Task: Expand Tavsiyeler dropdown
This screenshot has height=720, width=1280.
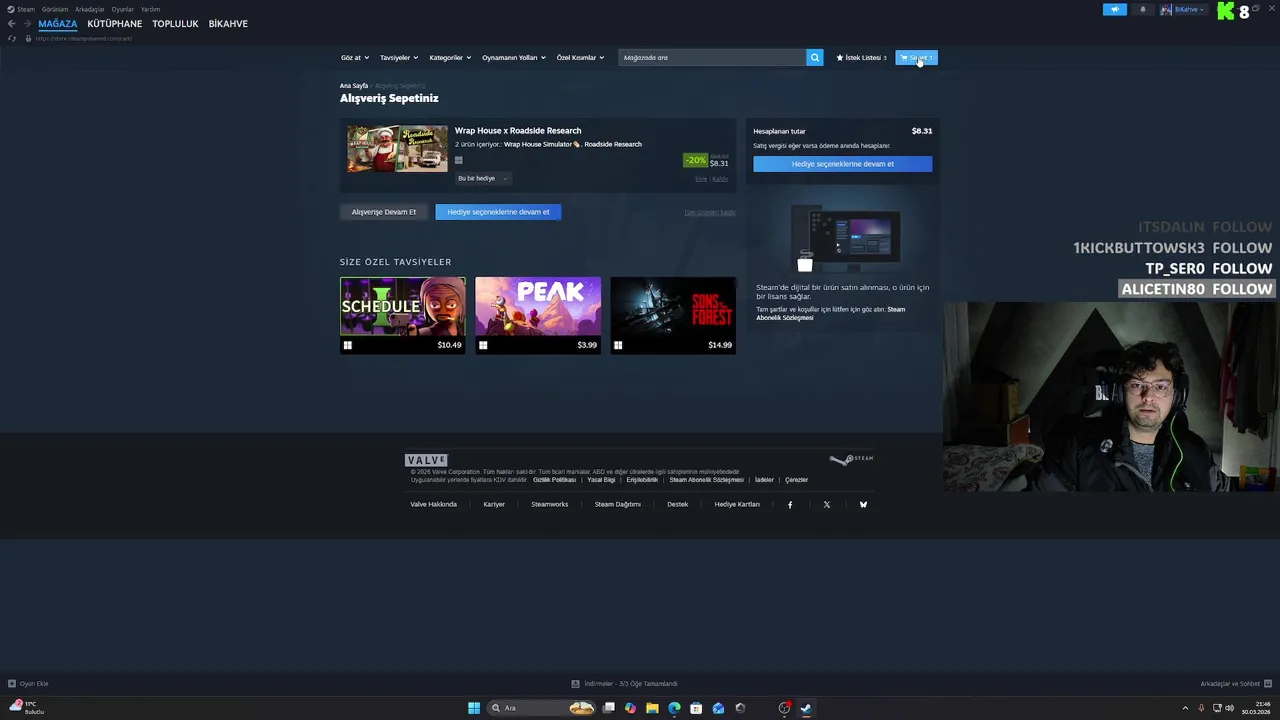Action: 399,58
